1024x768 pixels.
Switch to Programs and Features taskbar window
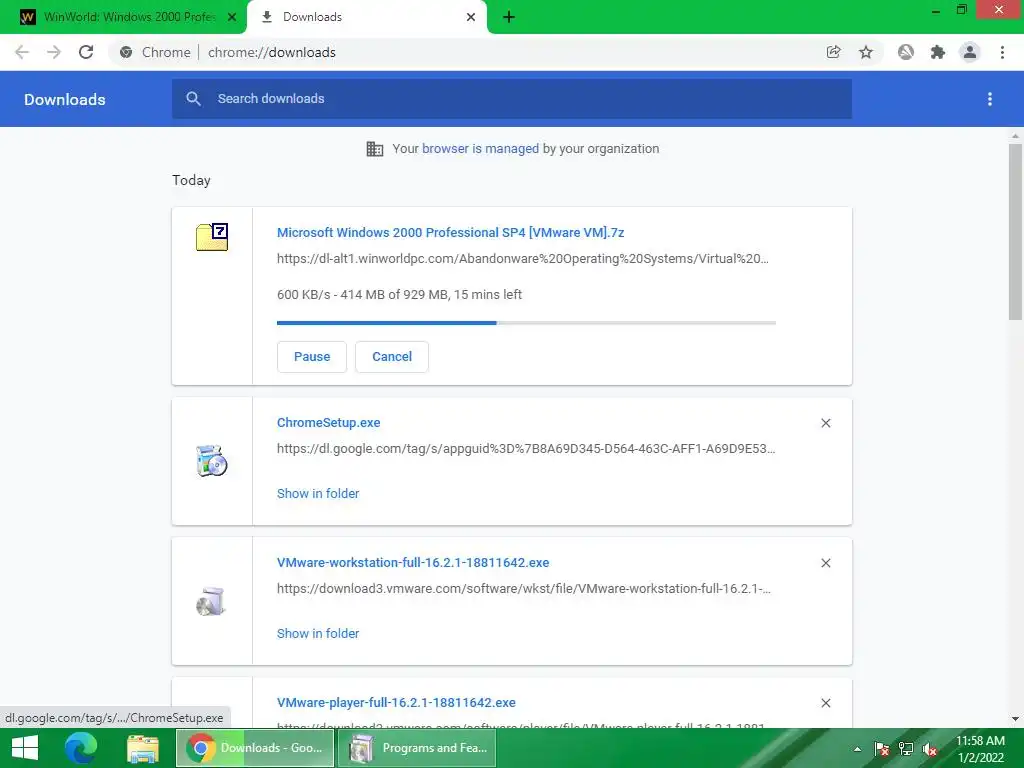[x=417, y=748]
